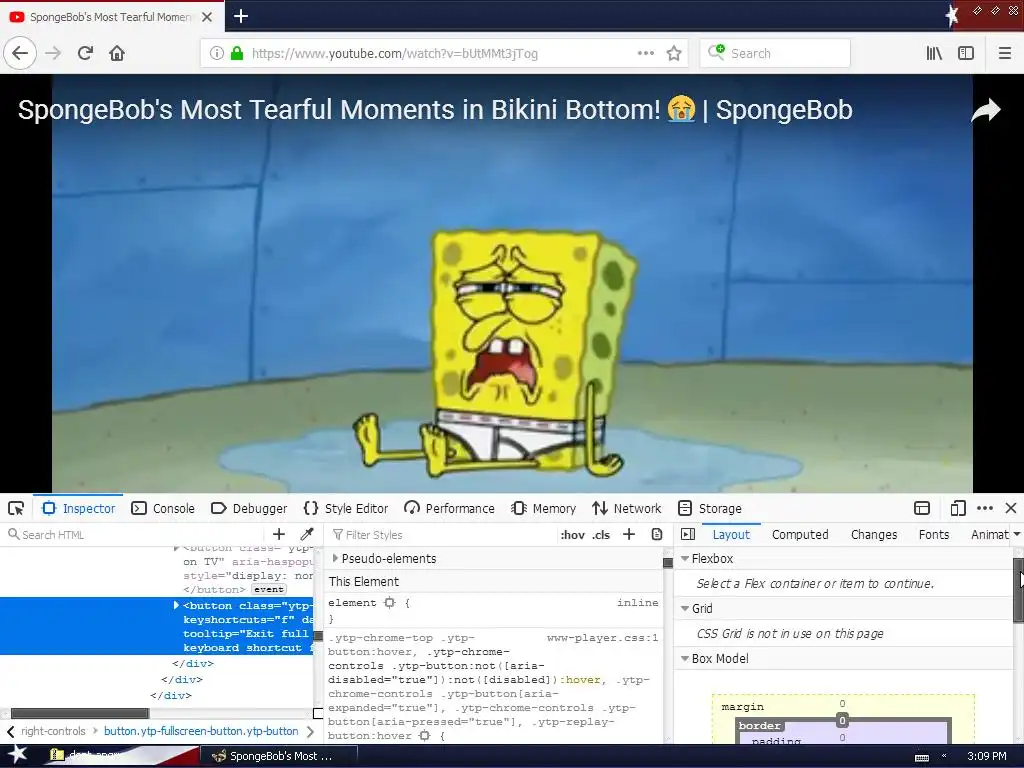Select button.ytp-fullscreen-button breadcrumb
This screenshot has width=1024, height=768.
coord(201,731)
